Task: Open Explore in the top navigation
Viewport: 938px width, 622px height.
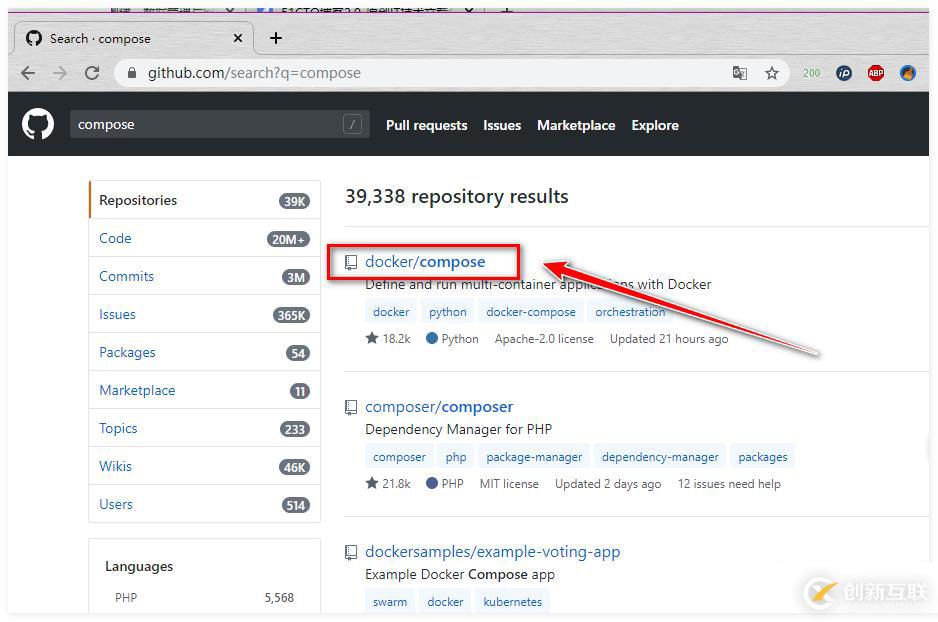Action: click(x=655, y=125)
